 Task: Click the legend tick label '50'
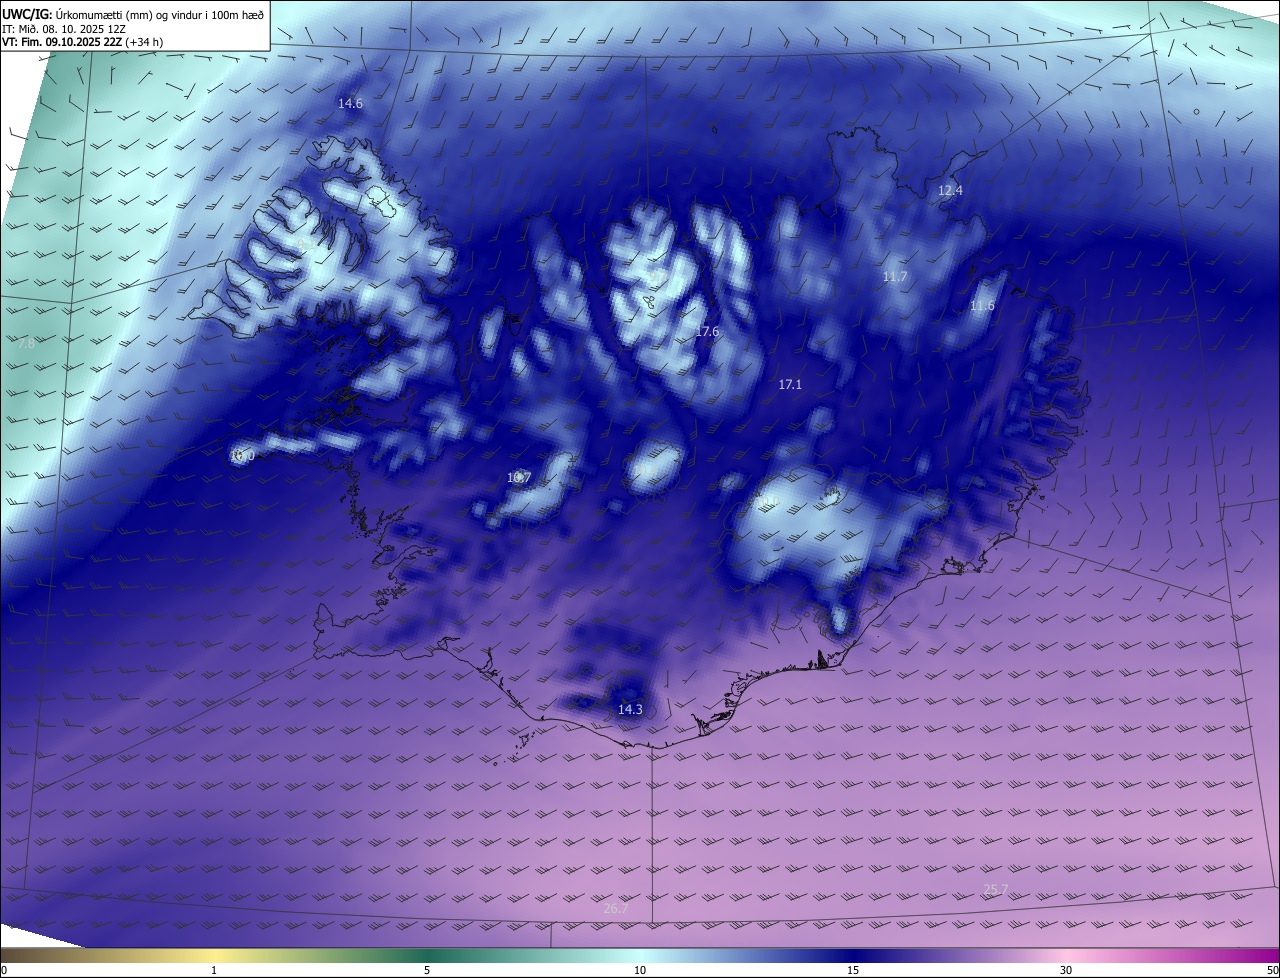tap(1272, 970)
